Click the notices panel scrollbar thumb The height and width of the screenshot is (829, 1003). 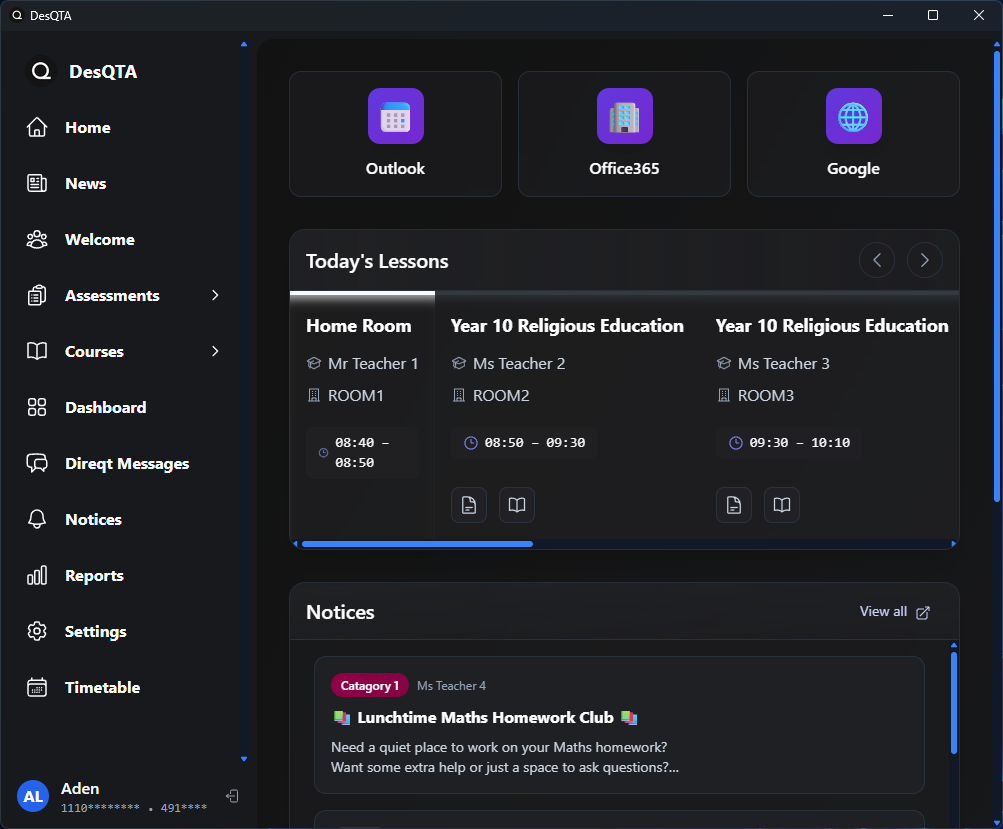pos(954,702)
